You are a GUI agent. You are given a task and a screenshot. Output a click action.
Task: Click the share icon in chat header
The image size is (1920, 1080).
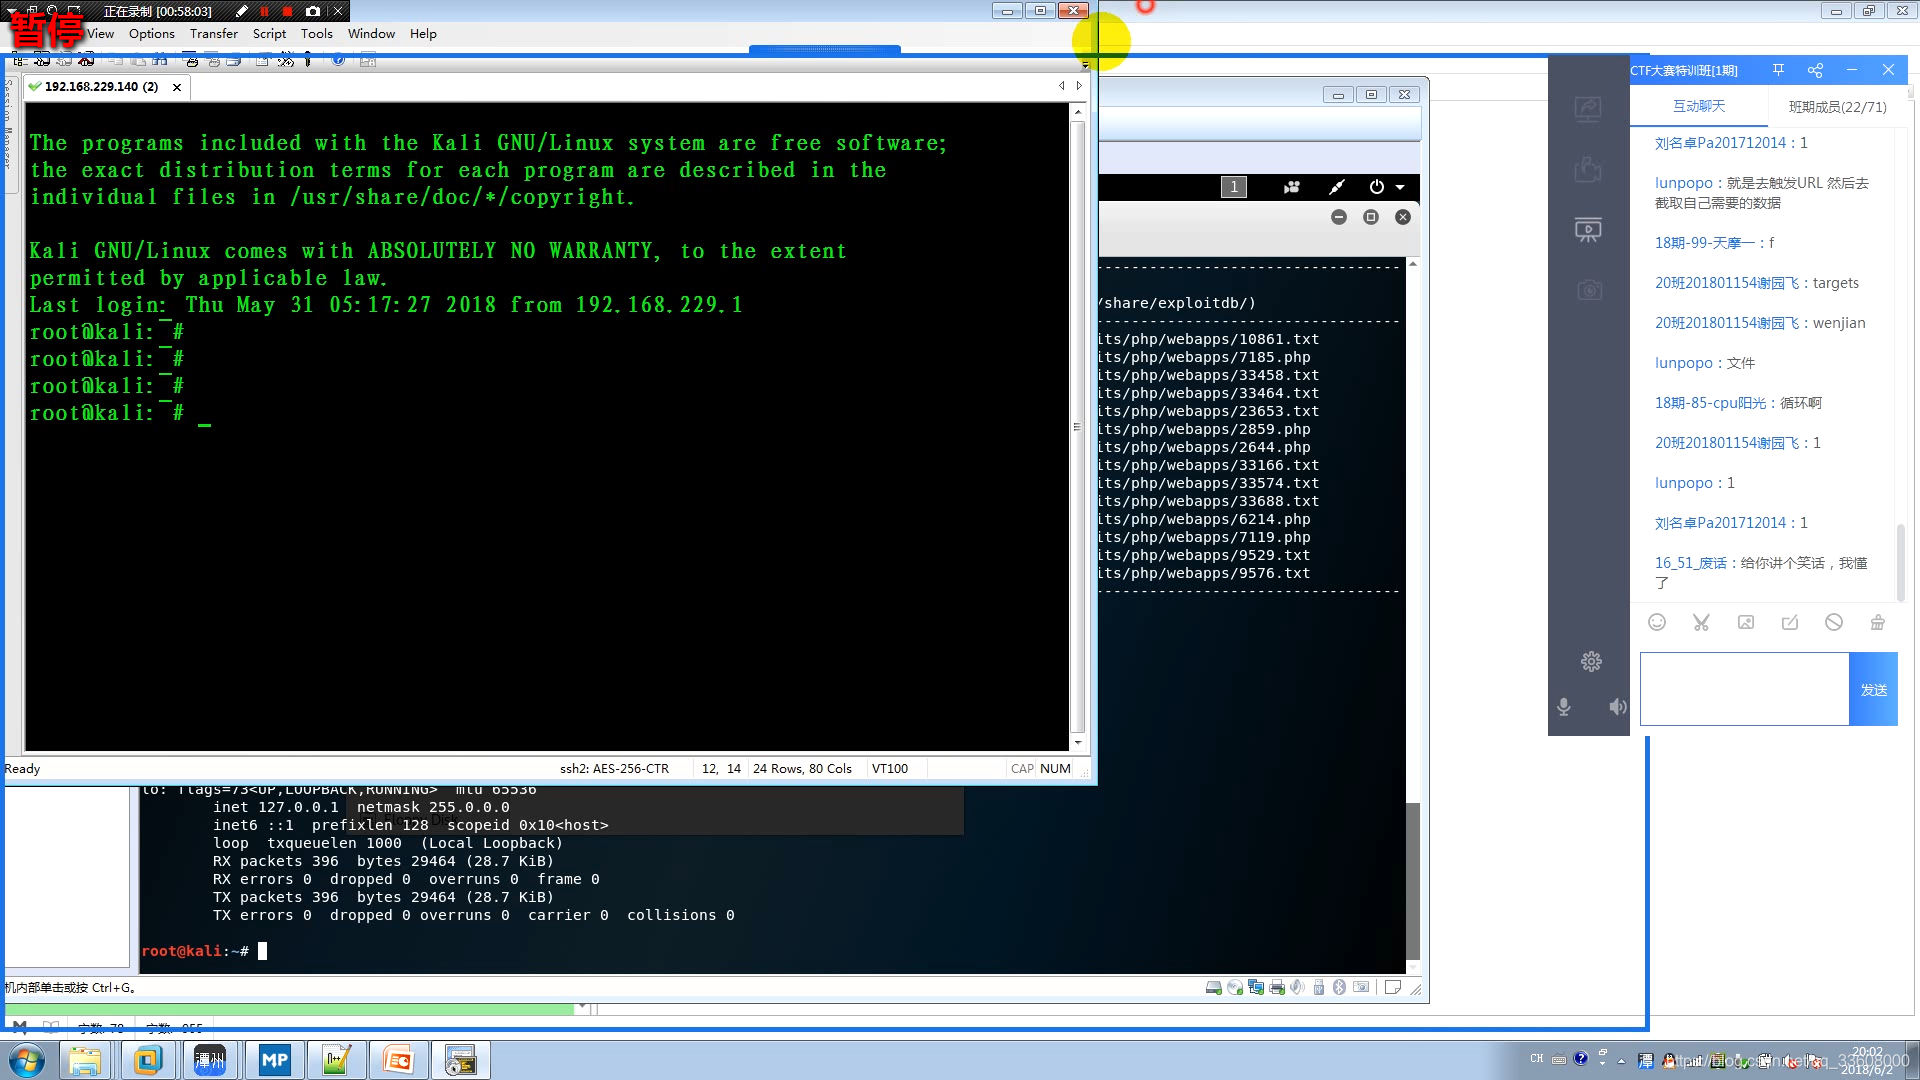1815,70
